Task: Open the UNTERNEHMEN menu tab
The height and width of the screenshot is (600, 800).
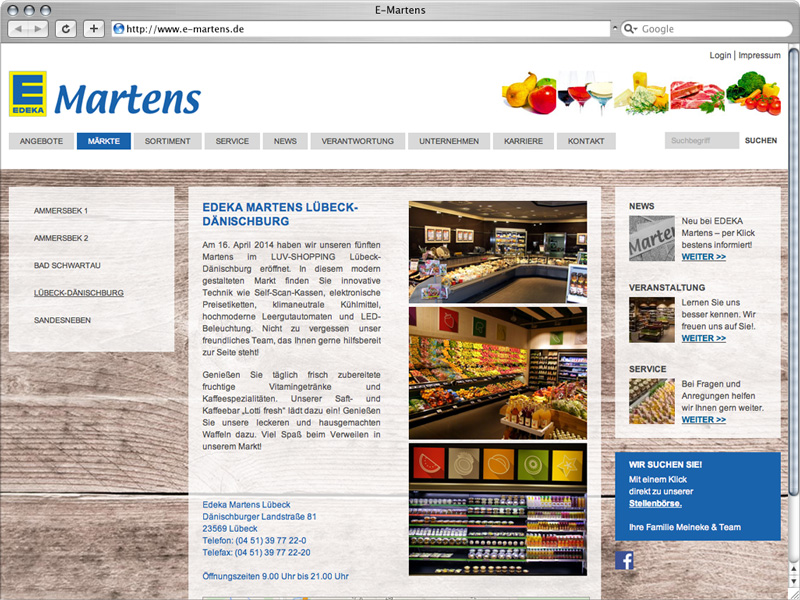Action: pos(449,141)
